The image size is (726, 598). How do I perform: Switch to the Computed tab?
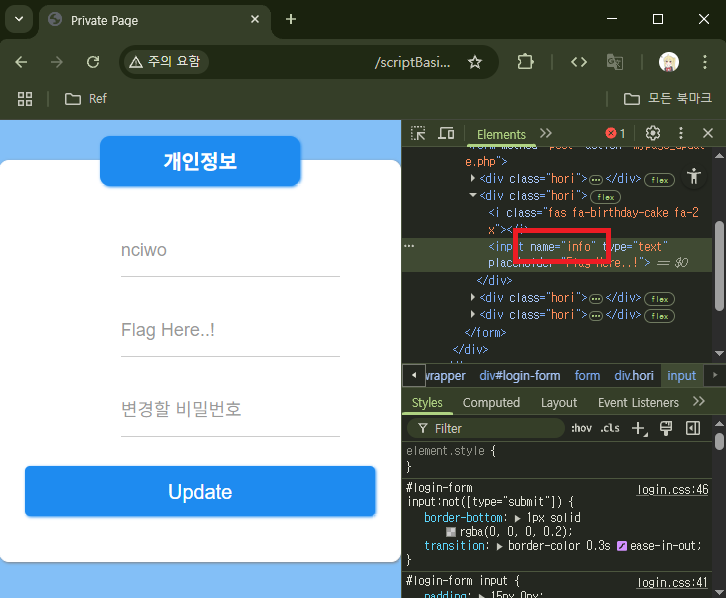coord(491,403)
